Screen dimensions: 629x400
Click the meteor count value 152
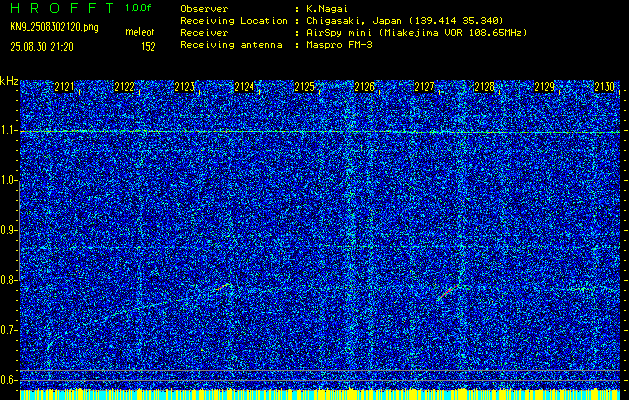tap(148, 47)
